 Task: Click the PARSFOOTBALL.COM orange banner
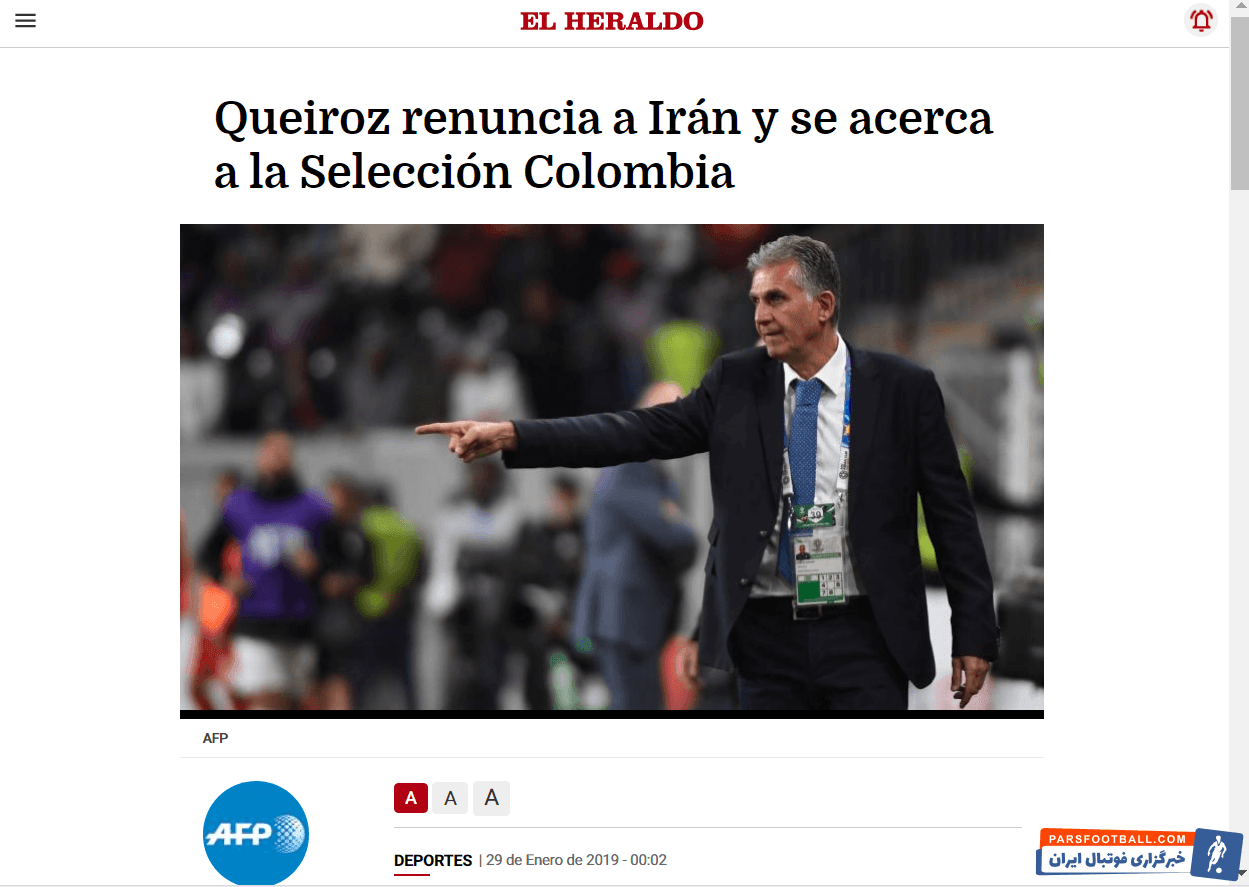coord(1116,838)
